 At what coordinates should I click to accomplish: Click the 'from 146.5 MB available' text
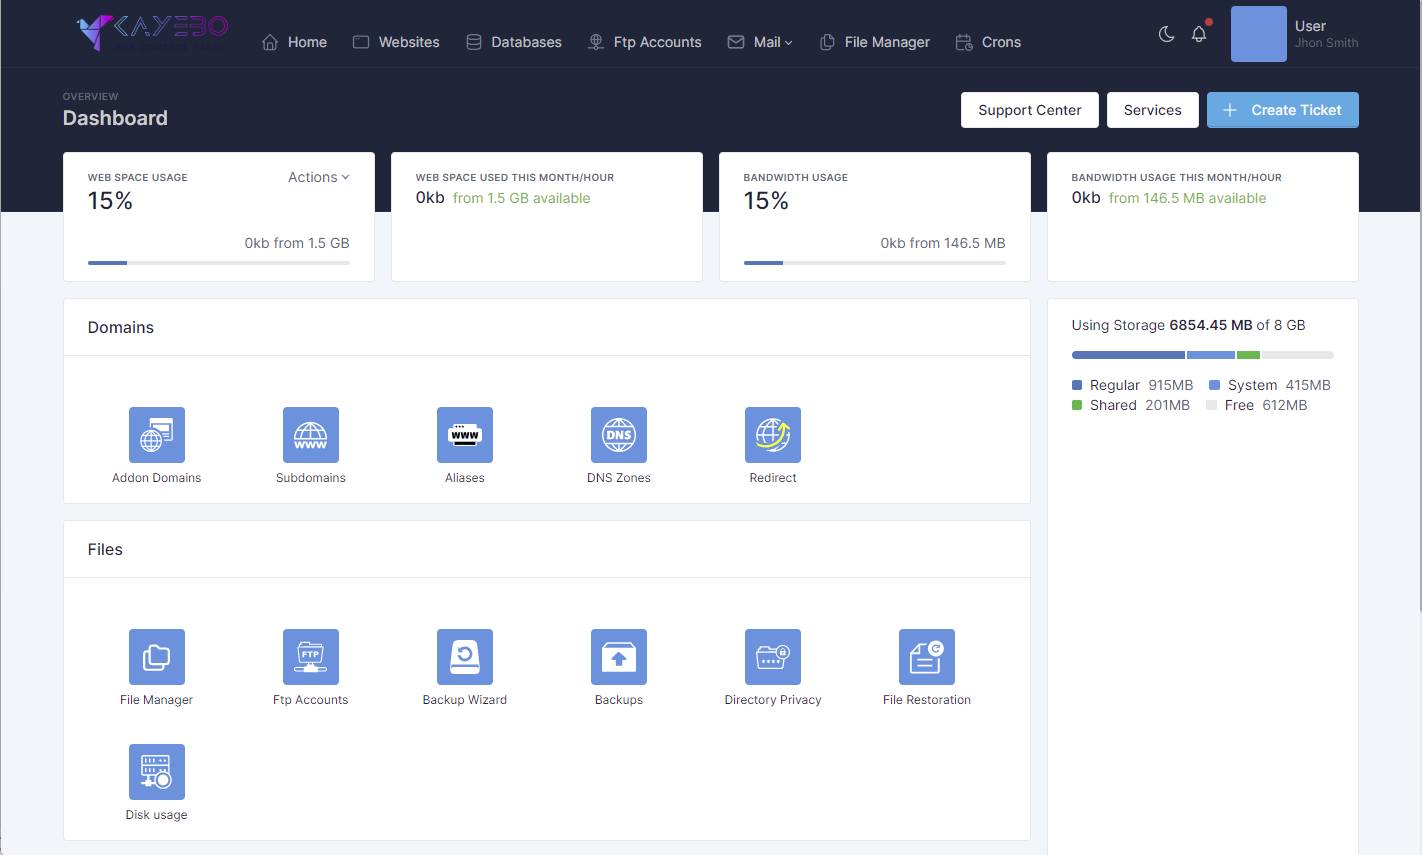coord(1188,198)
